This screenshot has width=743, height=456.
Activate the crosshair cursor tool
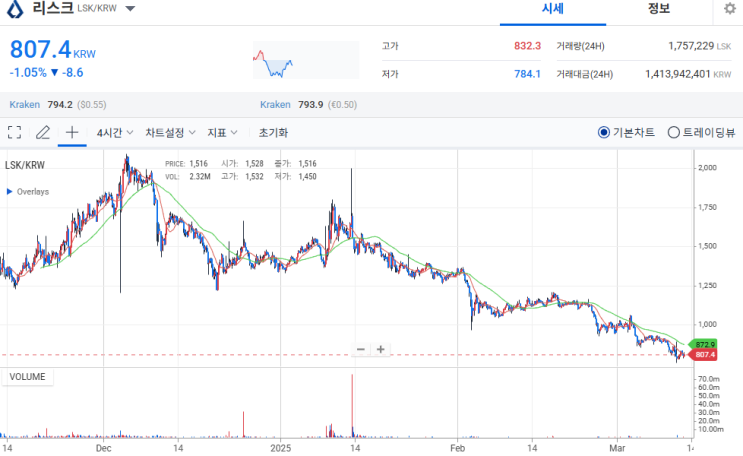(x=72, y=132)
